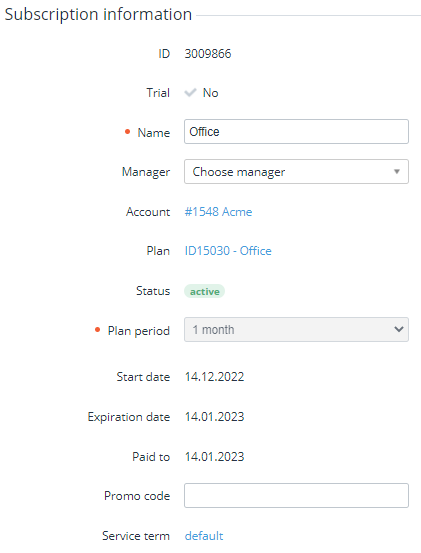Click the Manager dropdown arrow
Image resolution: width=421 pixels, height=553 pixels.
397,171
